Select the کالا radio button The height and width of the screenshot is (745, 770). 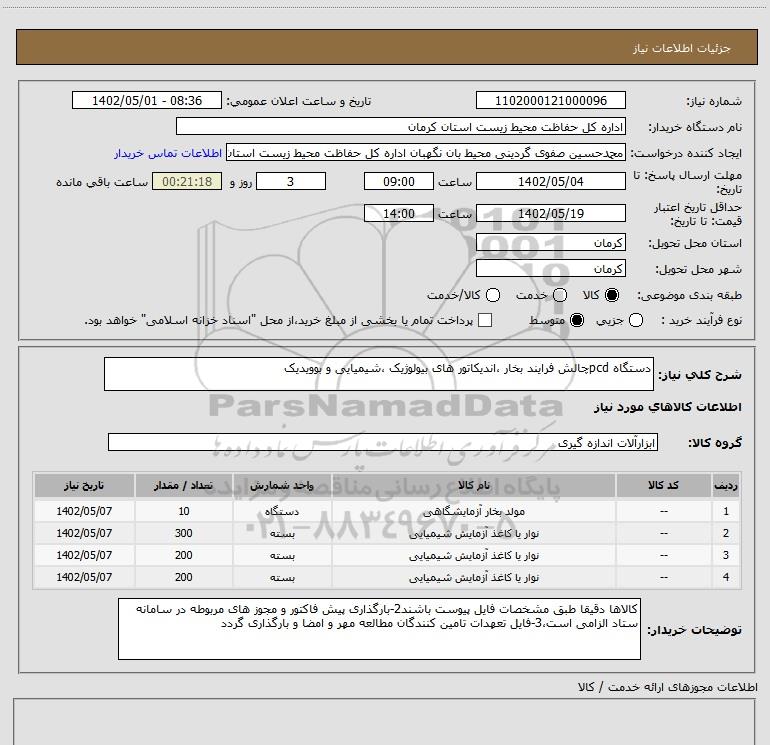click(612, 295)
